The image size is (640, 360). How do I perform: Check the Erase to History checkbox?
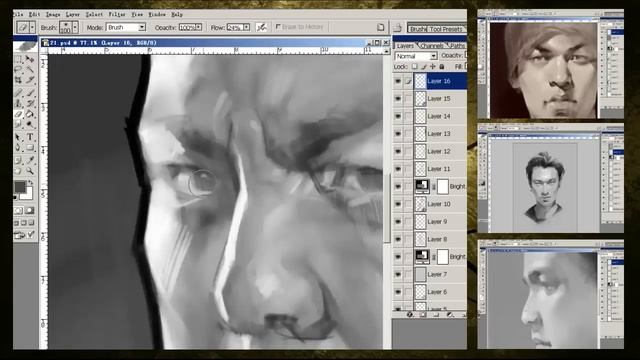click(278, 27)
